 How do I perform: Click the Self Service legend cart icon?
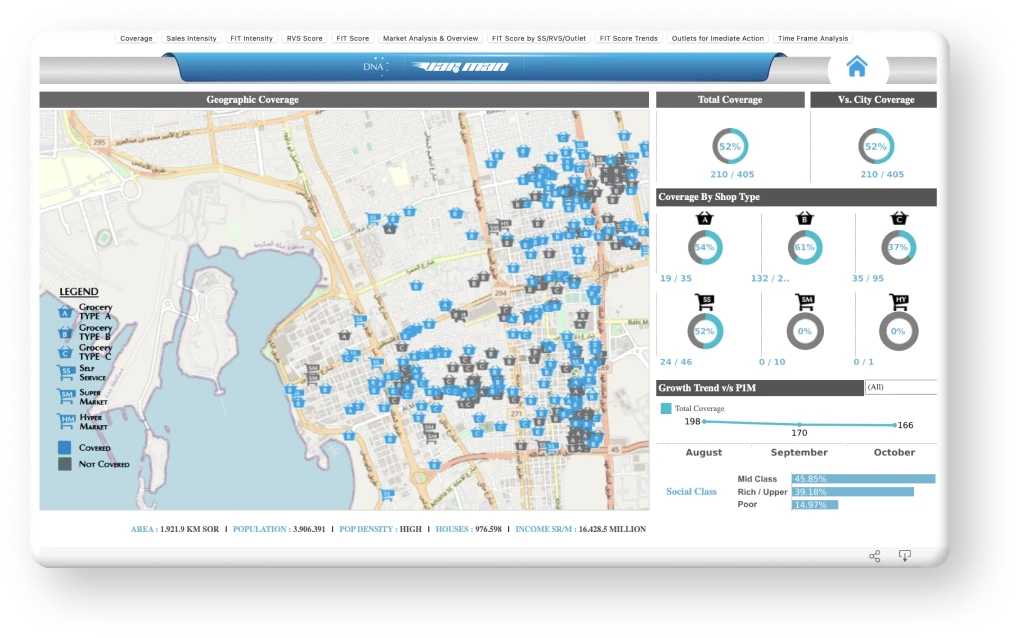click(66, 373)
